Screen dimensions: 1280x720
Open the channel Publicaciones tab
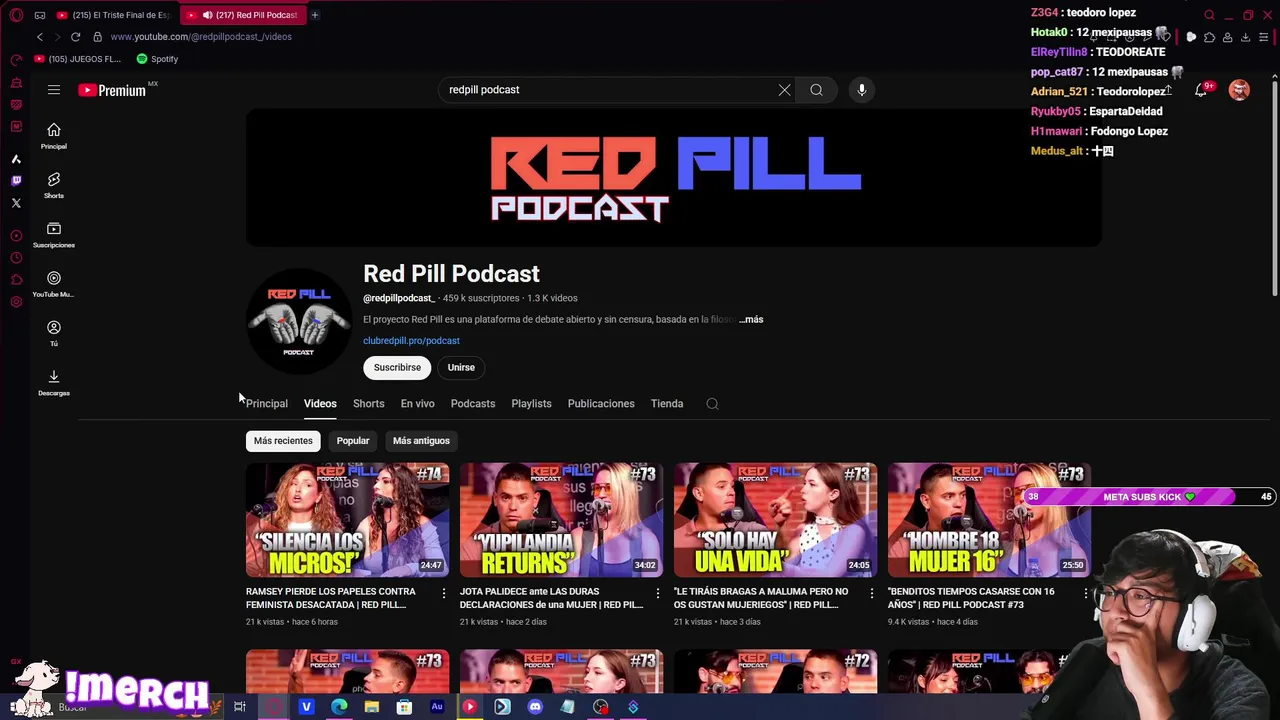[601, 404]
